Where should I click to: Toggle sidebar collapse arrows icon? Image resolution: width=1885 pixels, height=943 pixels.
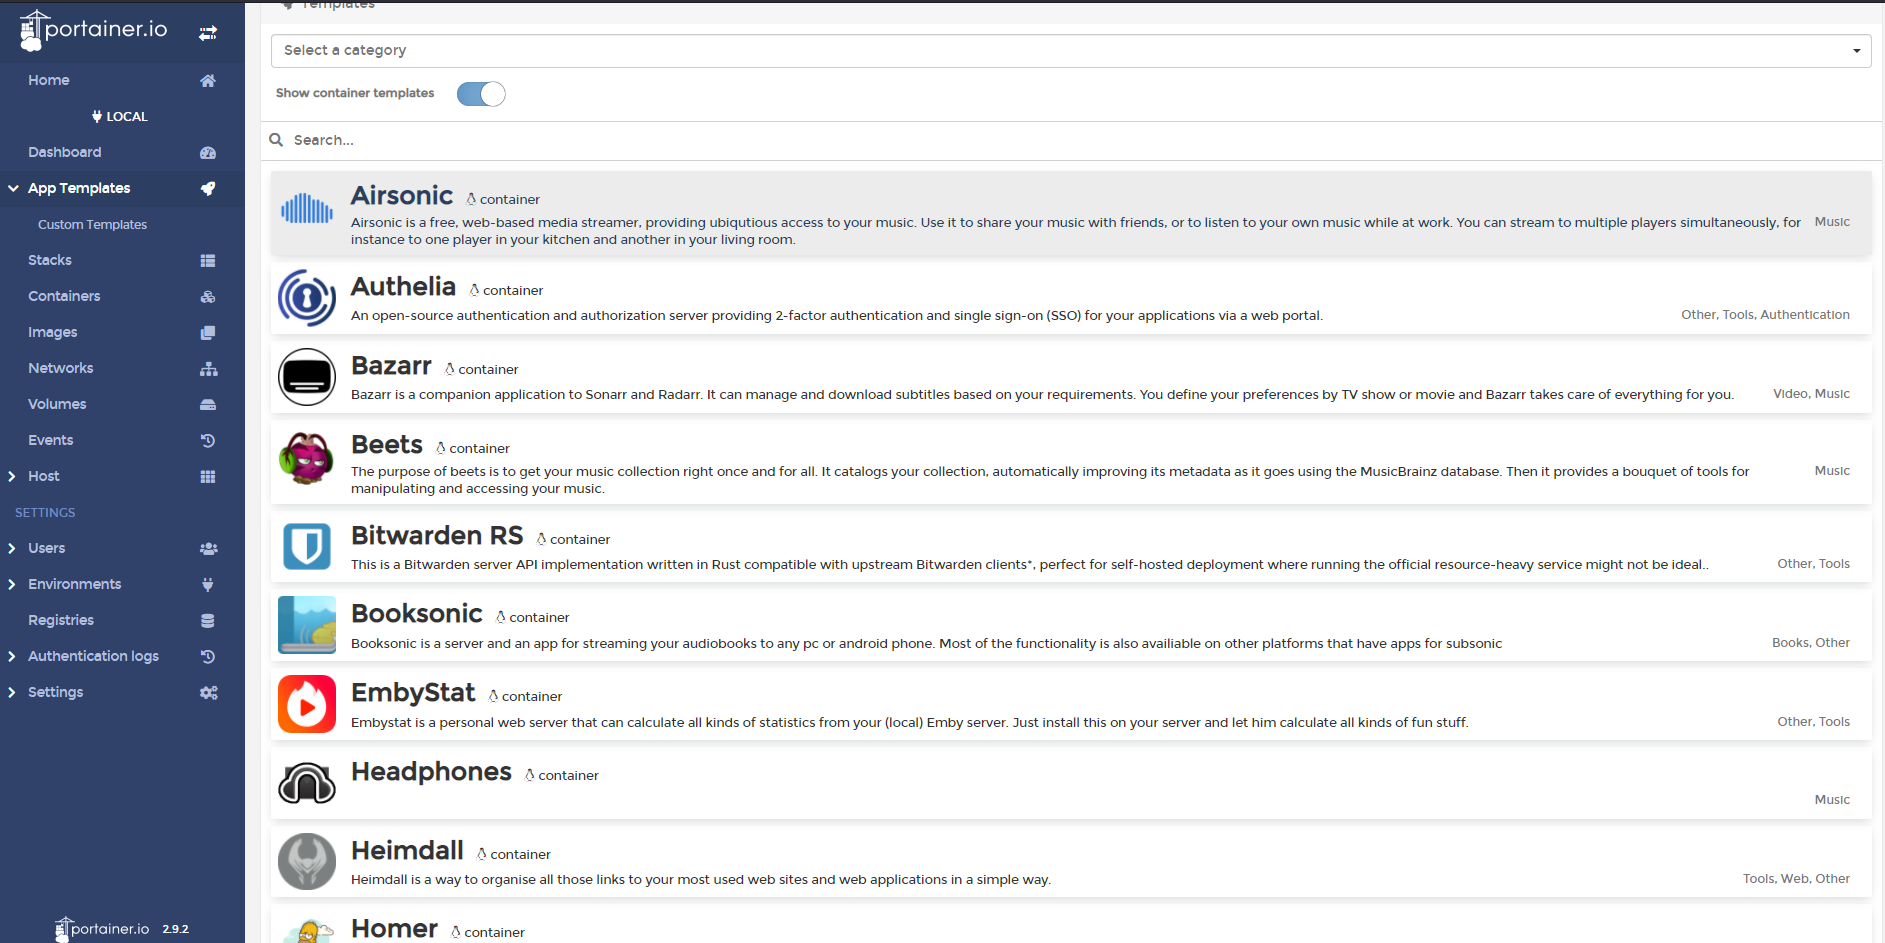pyautogui.click(x=208, y=33)
